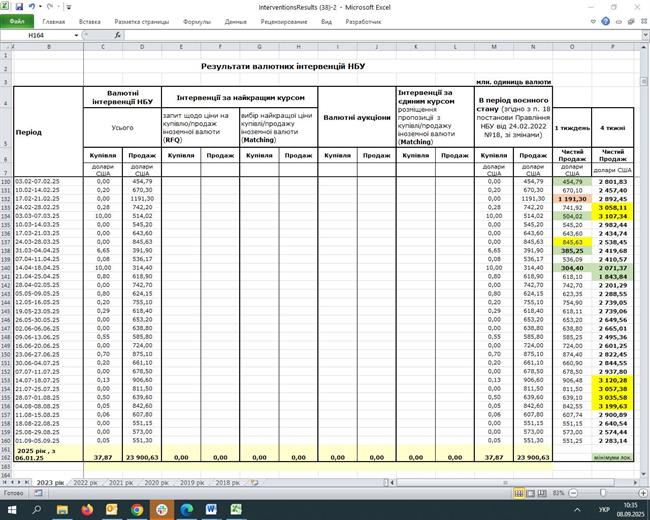The image size is (650, 520).
Task: Switch to the Вид ribbon tab
Action: (x=326, y=22)
